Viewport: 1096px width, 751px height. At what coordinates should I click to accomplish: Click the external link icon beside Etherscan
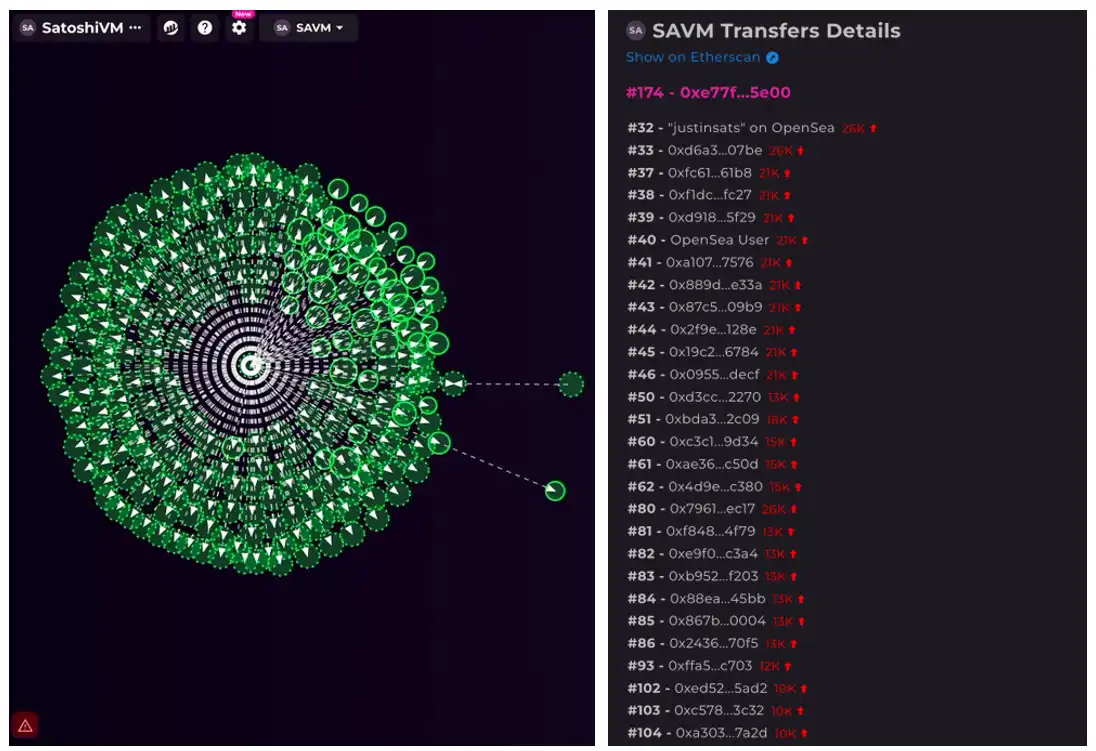(772, 58)
